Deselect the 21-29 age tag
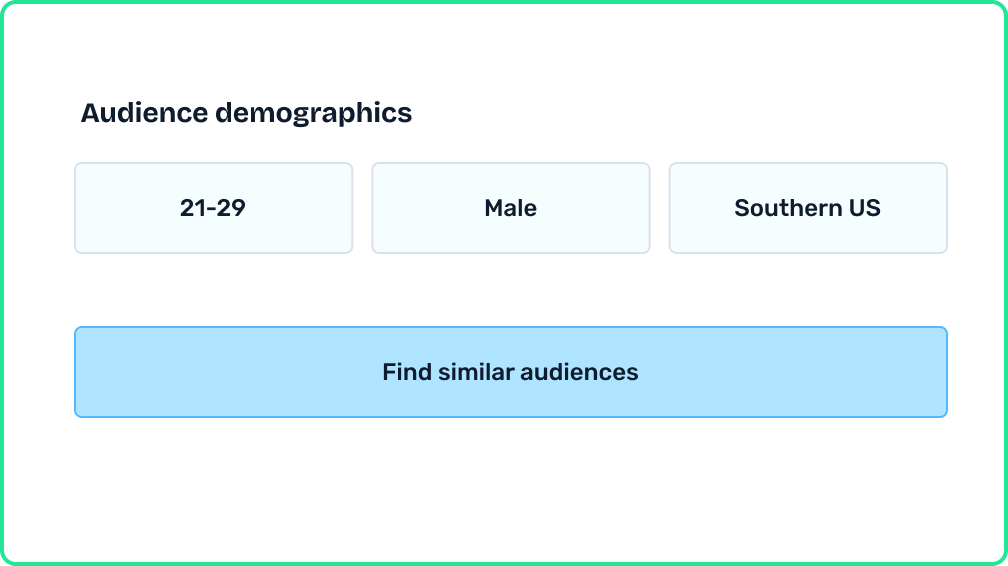The height and width of the screenshot is (566, 1008). [x=213, y=208]
